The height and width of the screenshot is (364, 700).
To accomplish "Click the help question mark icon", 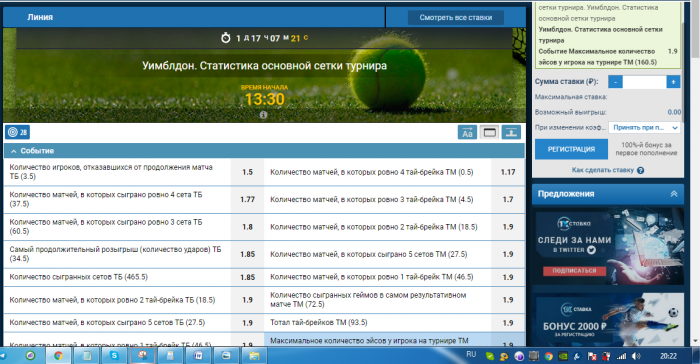I will tap(641, 170).
